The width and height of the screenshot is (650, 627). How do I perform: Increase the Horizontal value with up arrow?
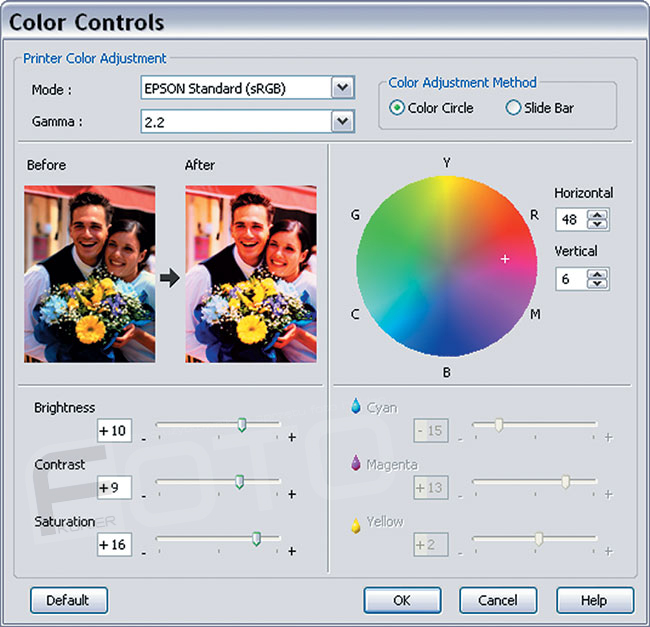pos(598,214)
